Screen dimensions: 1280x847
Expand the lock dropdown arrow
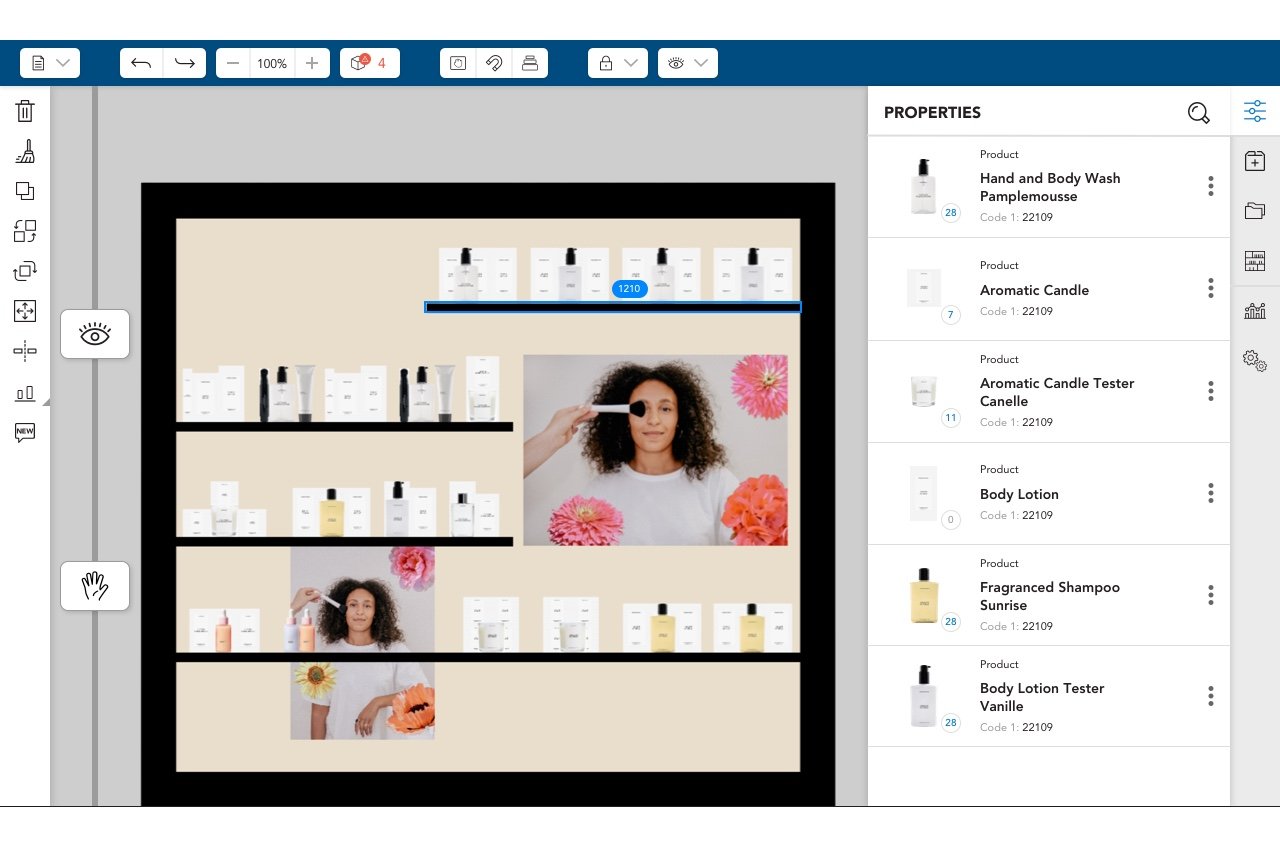pos(630,62)
